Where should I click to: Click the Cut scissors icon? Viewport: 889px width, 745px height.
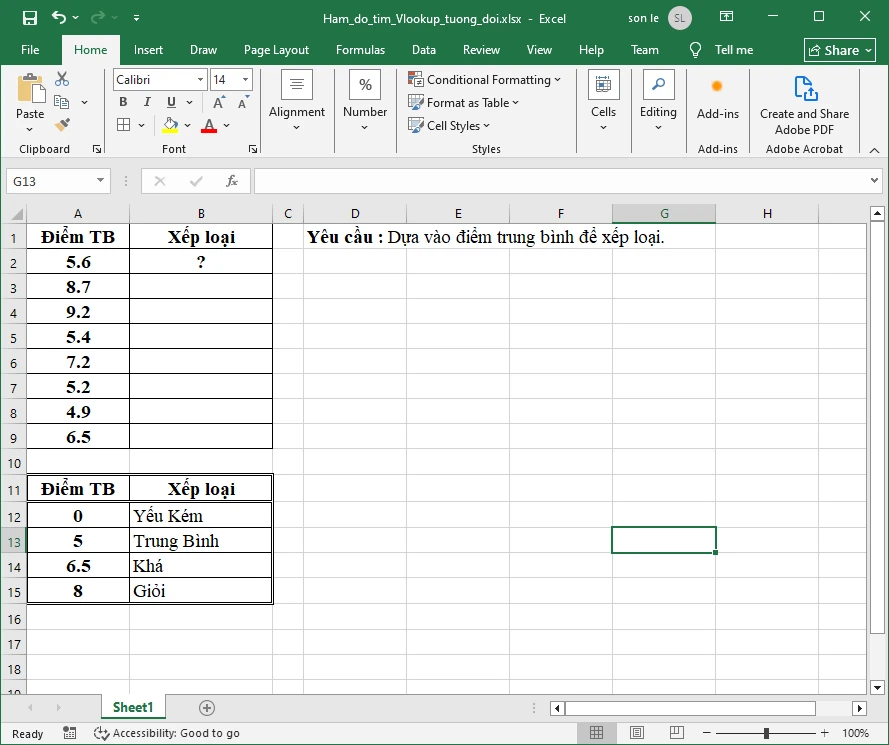(x=60, y=77)
